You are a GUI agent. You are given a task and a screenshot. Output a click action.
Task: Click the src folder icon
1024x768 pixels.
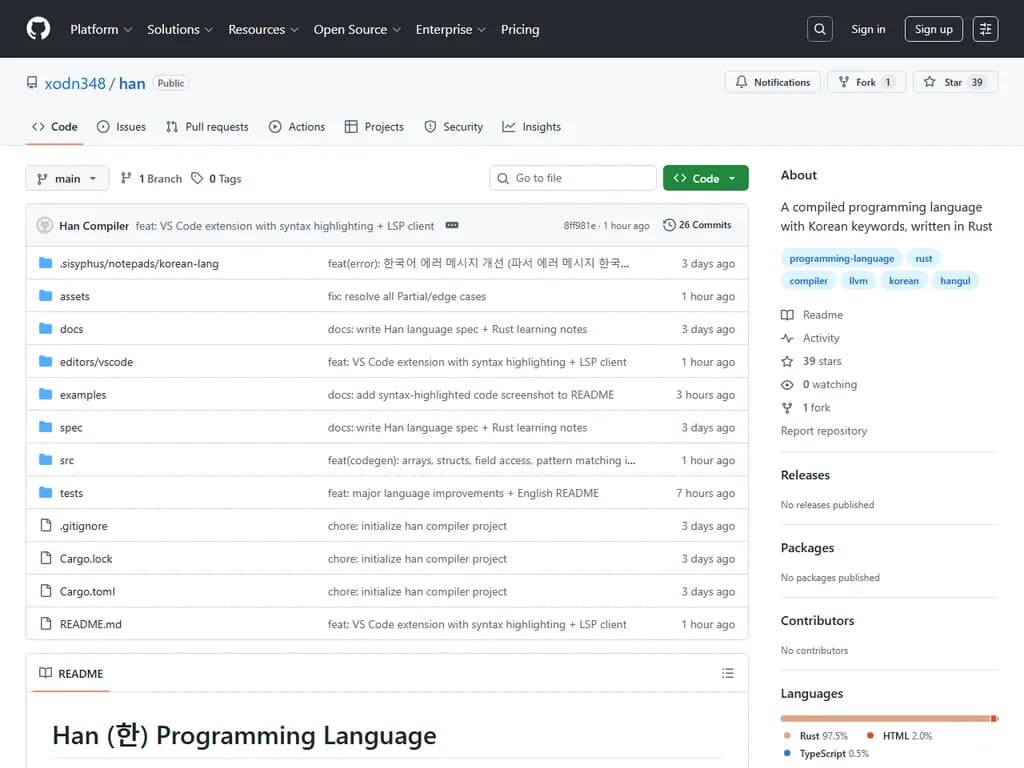click(44, 460)
